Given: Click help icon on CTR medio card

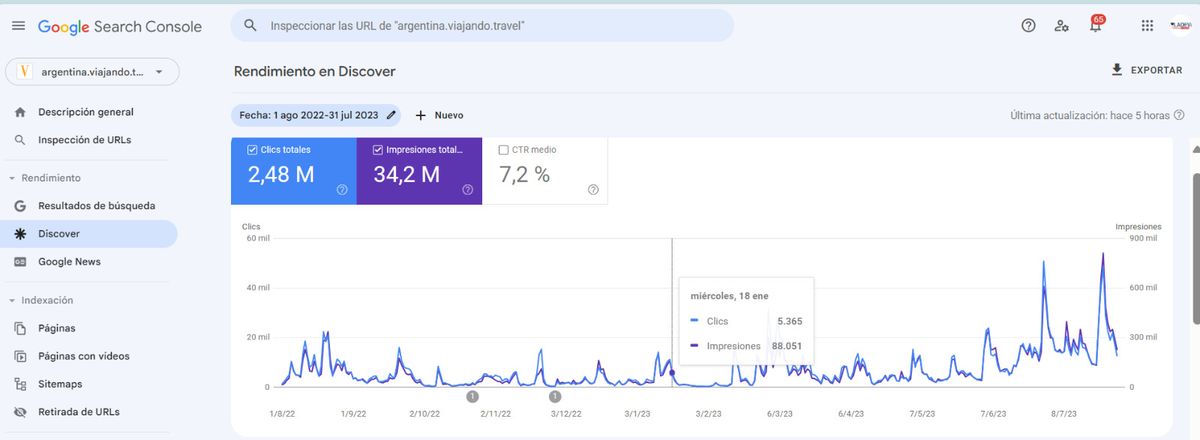Looking at the screenshot, I should 593,189.
